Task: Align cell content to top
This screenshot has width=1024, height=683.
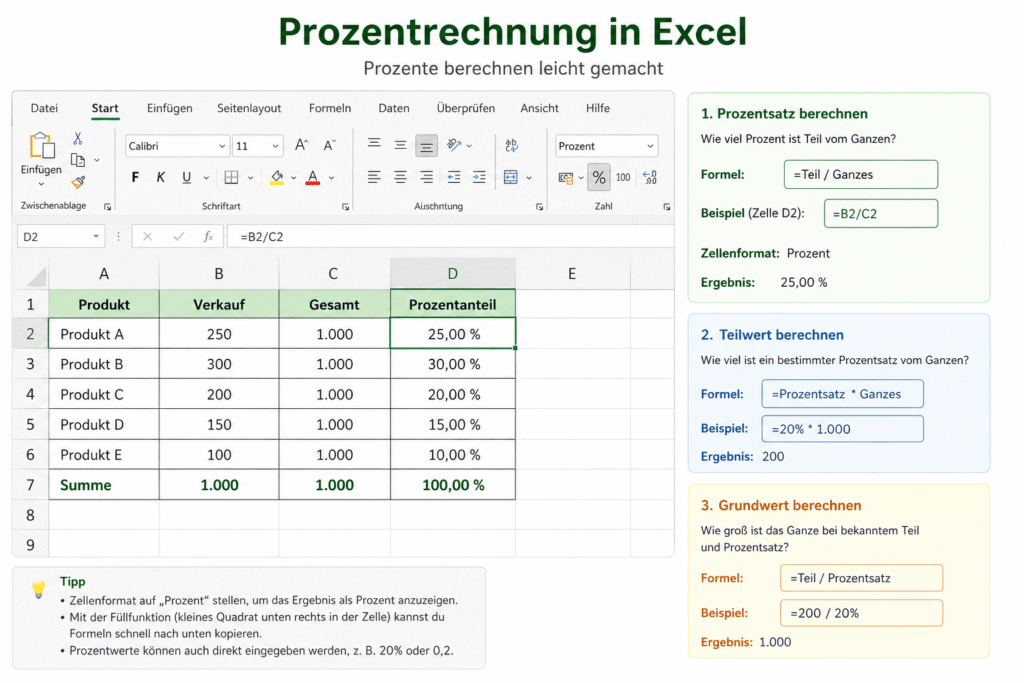Action: (374, 143)
